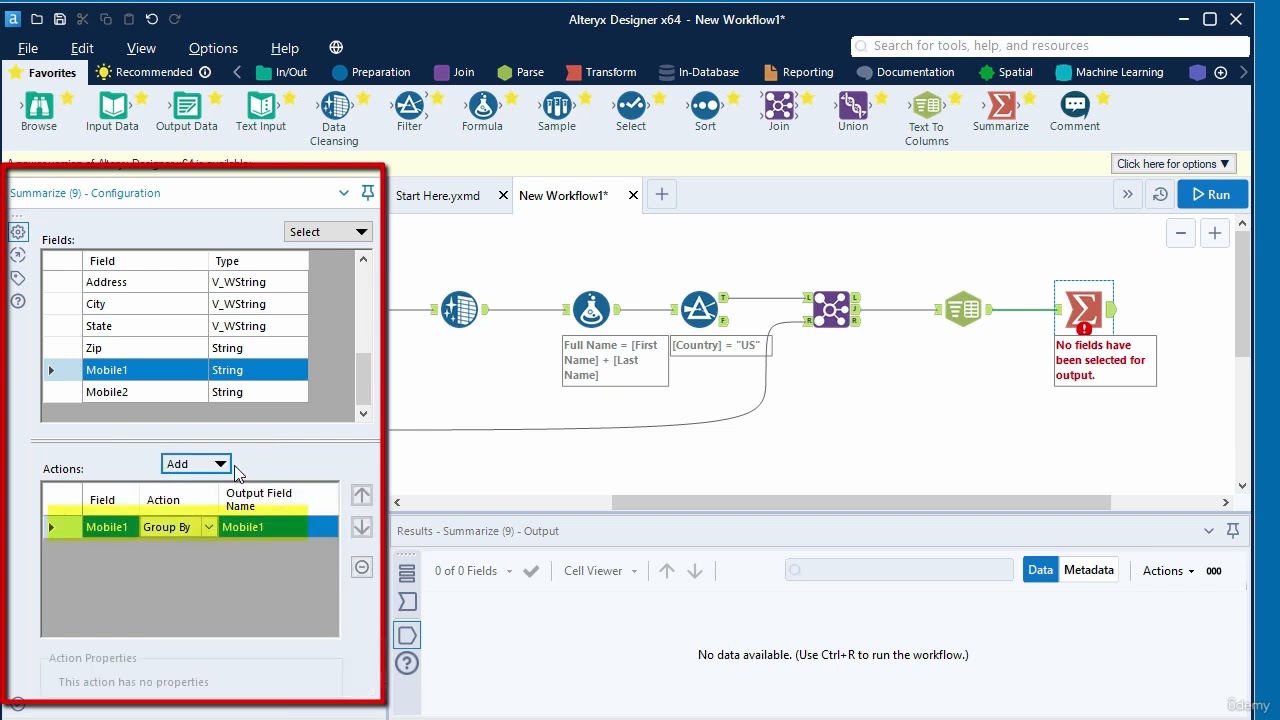Choose the Formula tool in the palette
The image size is (1280, 720).
[x=482, y=111]
